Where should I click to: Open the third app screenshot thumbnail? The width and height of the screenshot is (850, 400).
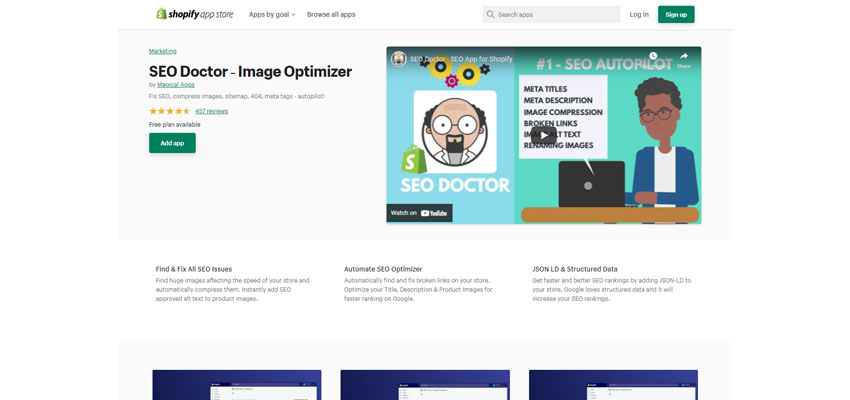613,385
